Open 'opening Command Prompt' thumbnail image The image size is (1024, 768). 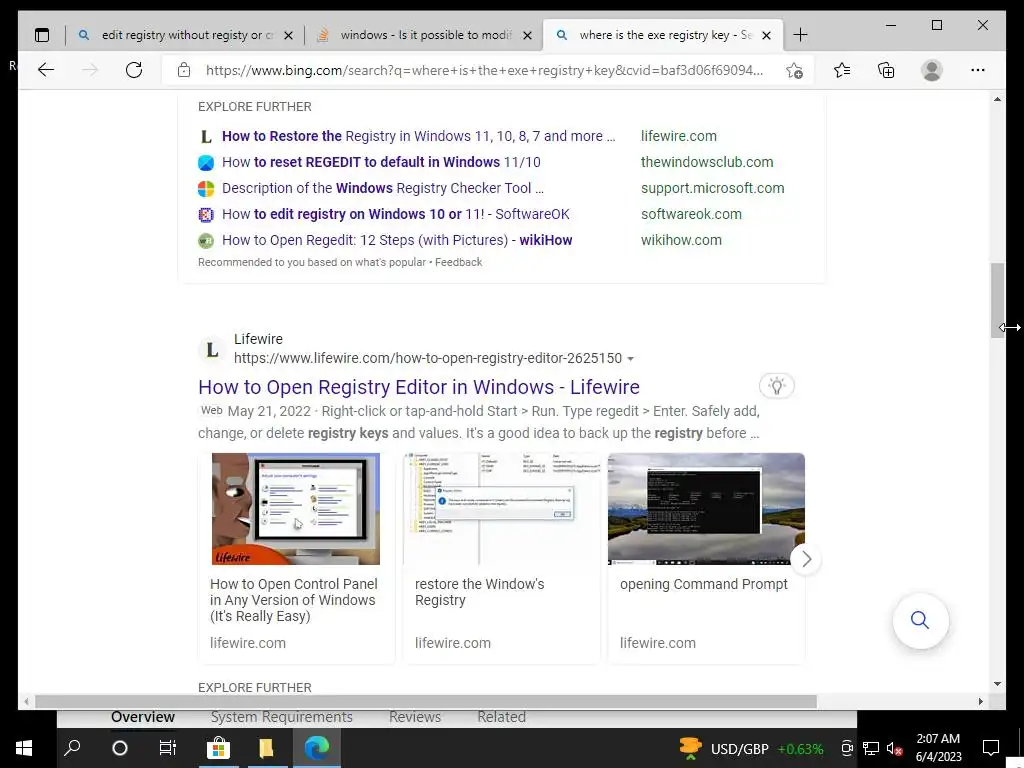(706, 509)
